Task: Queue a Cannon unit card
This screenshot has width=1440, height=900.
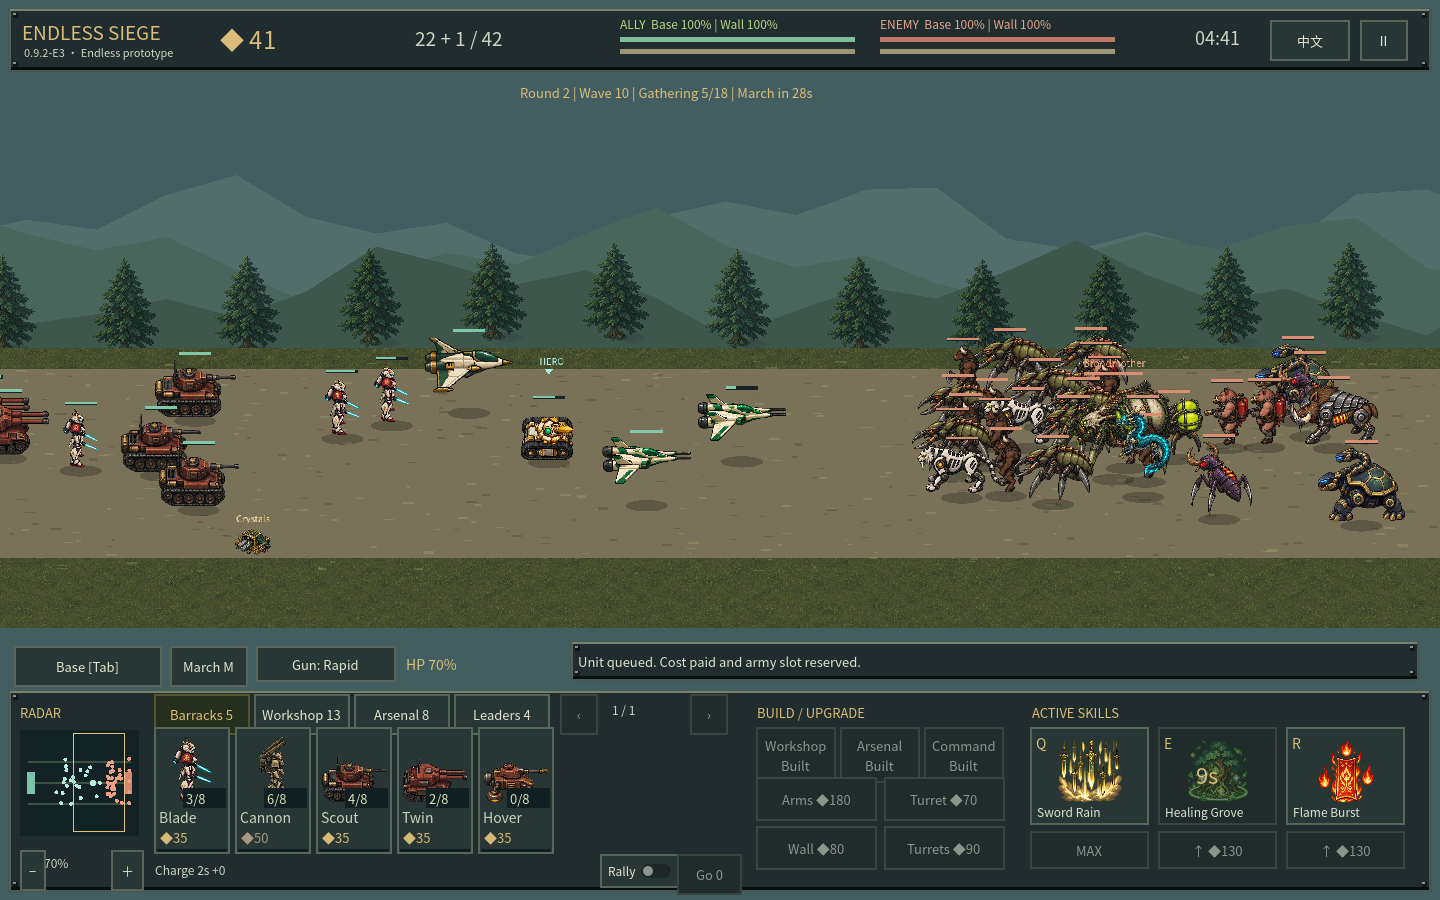Action: 273,790
